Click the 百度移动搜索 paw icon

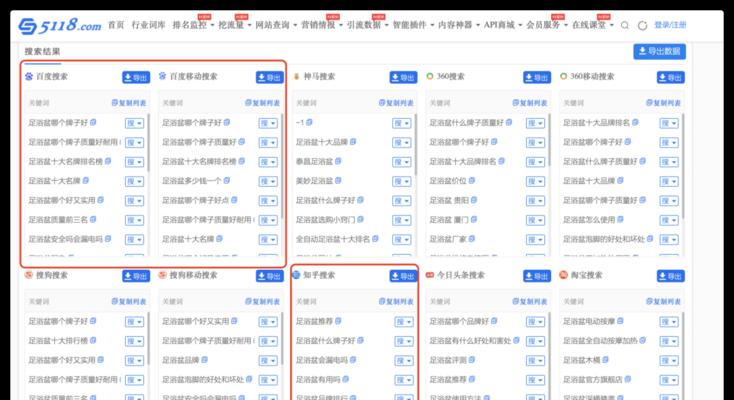162,76
